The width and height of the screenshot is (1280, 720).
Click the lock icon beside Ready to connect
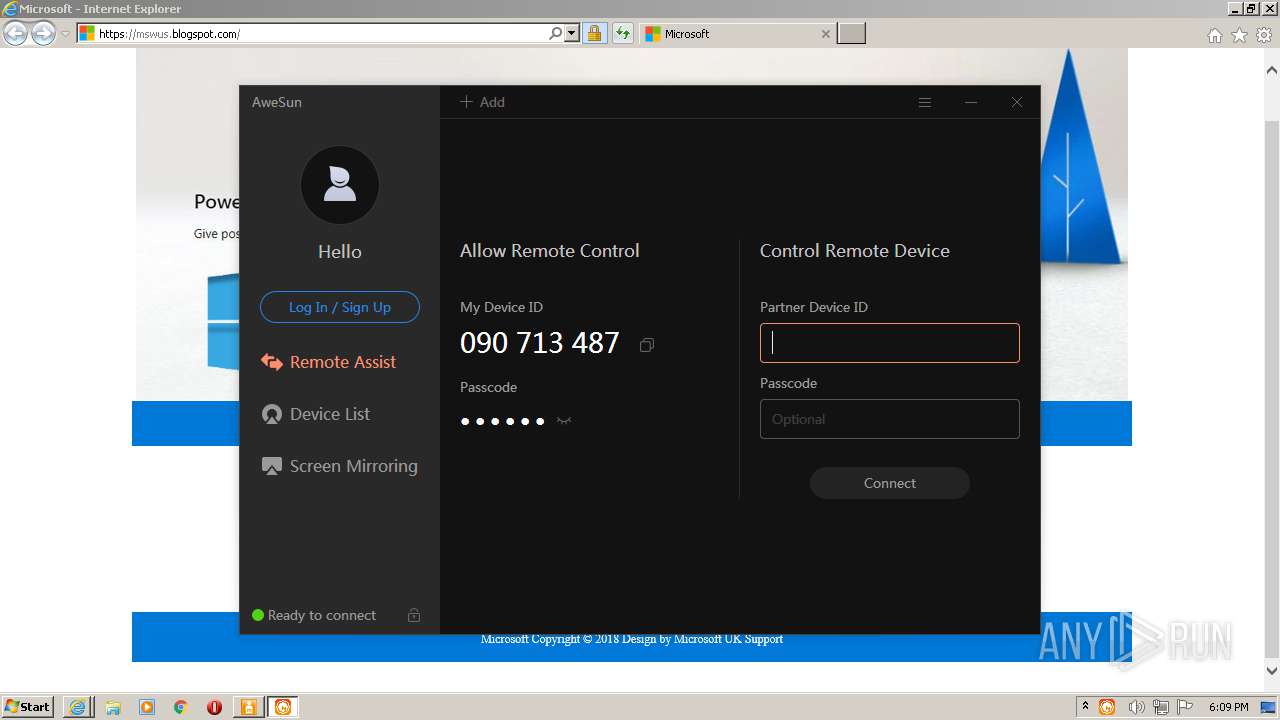[x=414, y=615]
